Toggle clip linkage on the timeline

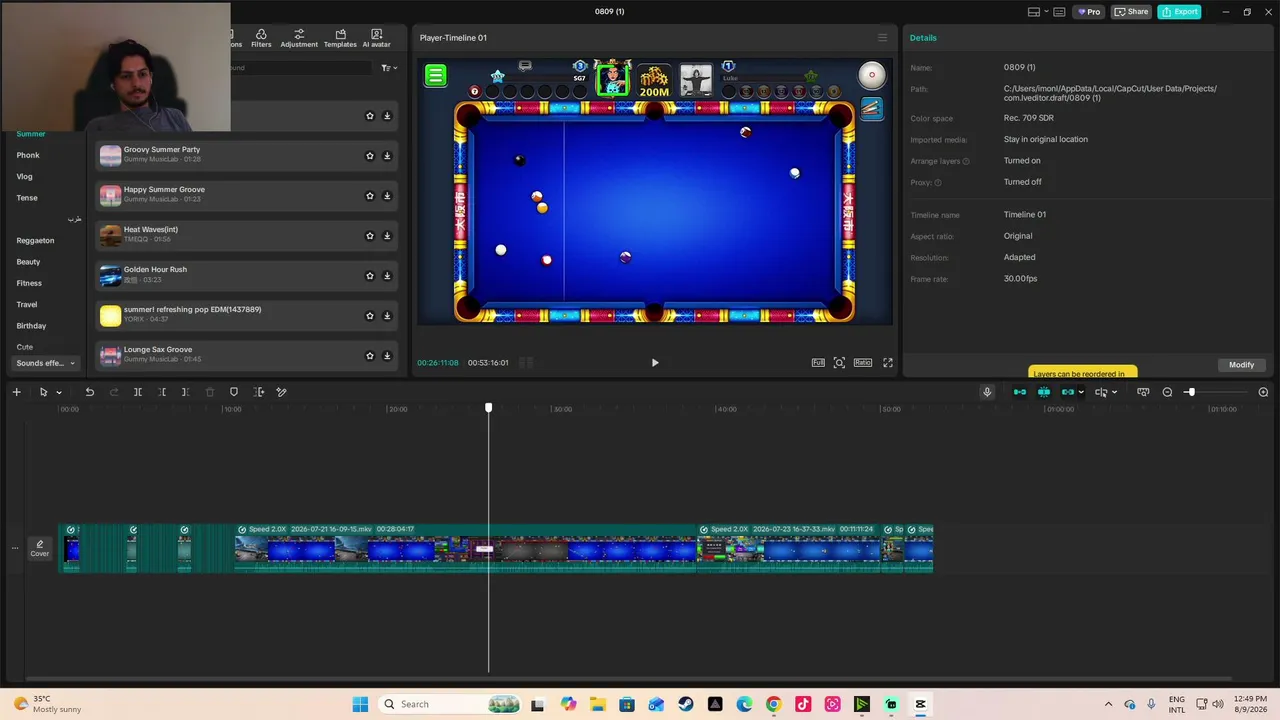coord(1067,392)
